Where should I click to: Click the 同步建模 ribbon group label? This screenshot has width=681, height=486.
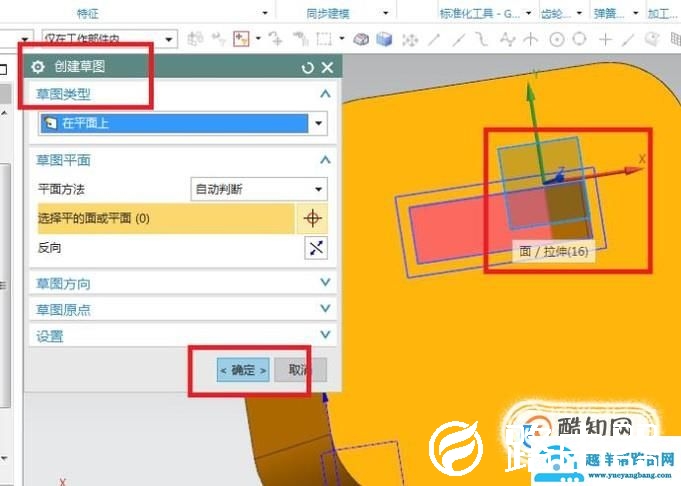(x=328, y=13)
